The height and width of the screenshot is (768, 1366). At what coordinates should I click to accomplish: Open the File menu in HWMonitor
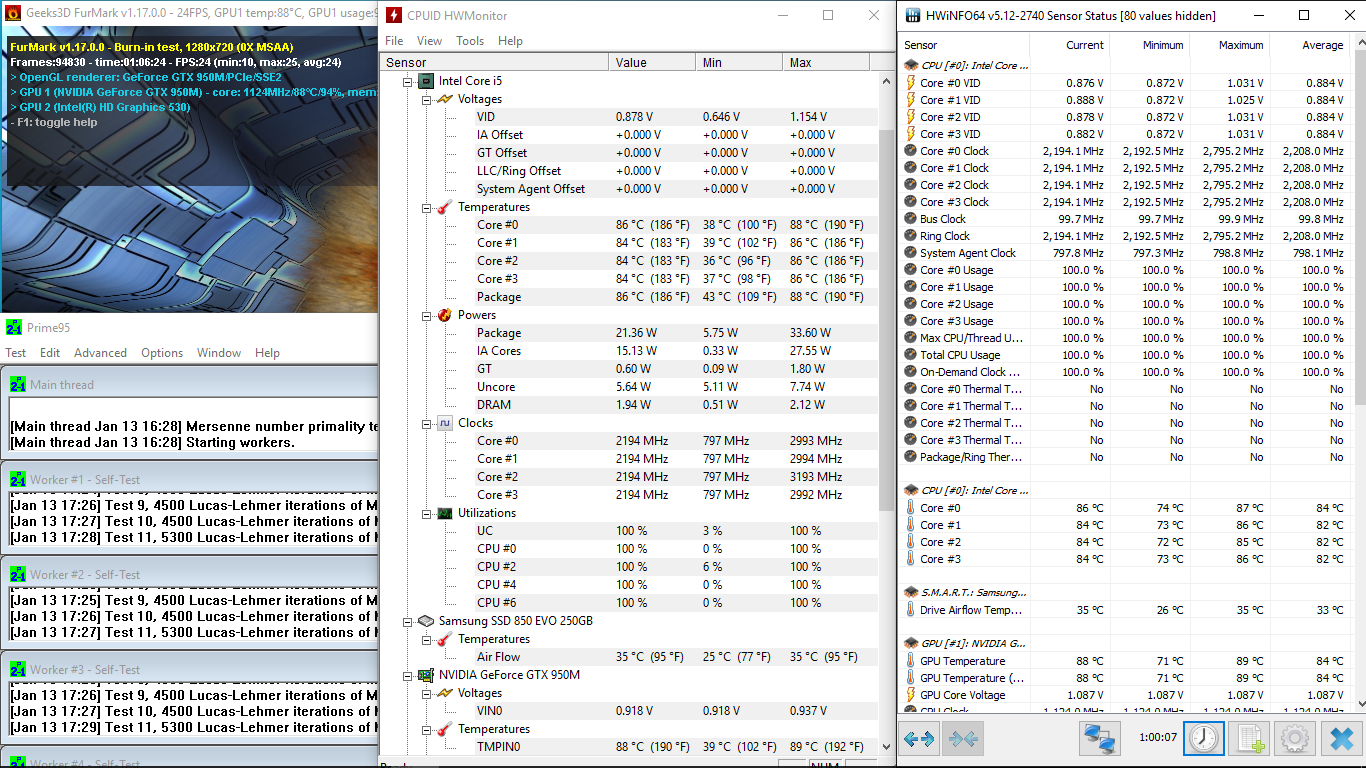[394, 41]
